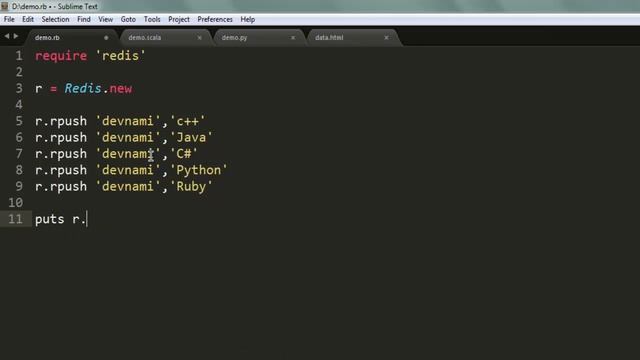640x360 pixels.
Task: Click the 'C#' string on line 7
Action: (184, 154)
